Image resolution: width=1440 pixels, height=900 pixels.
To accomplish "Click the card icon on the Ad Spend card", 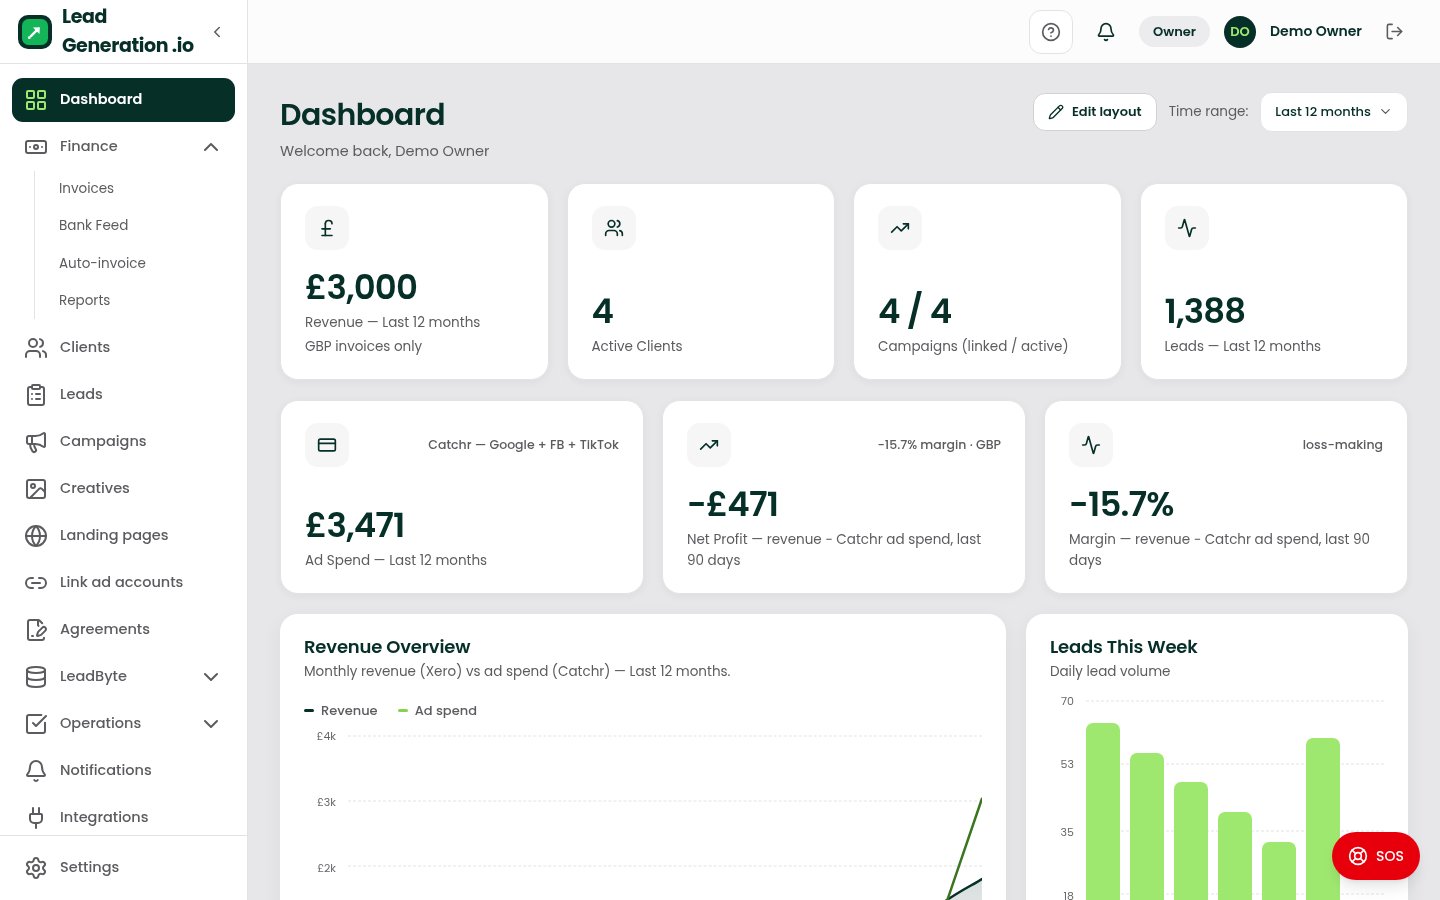I will [327, 445].
